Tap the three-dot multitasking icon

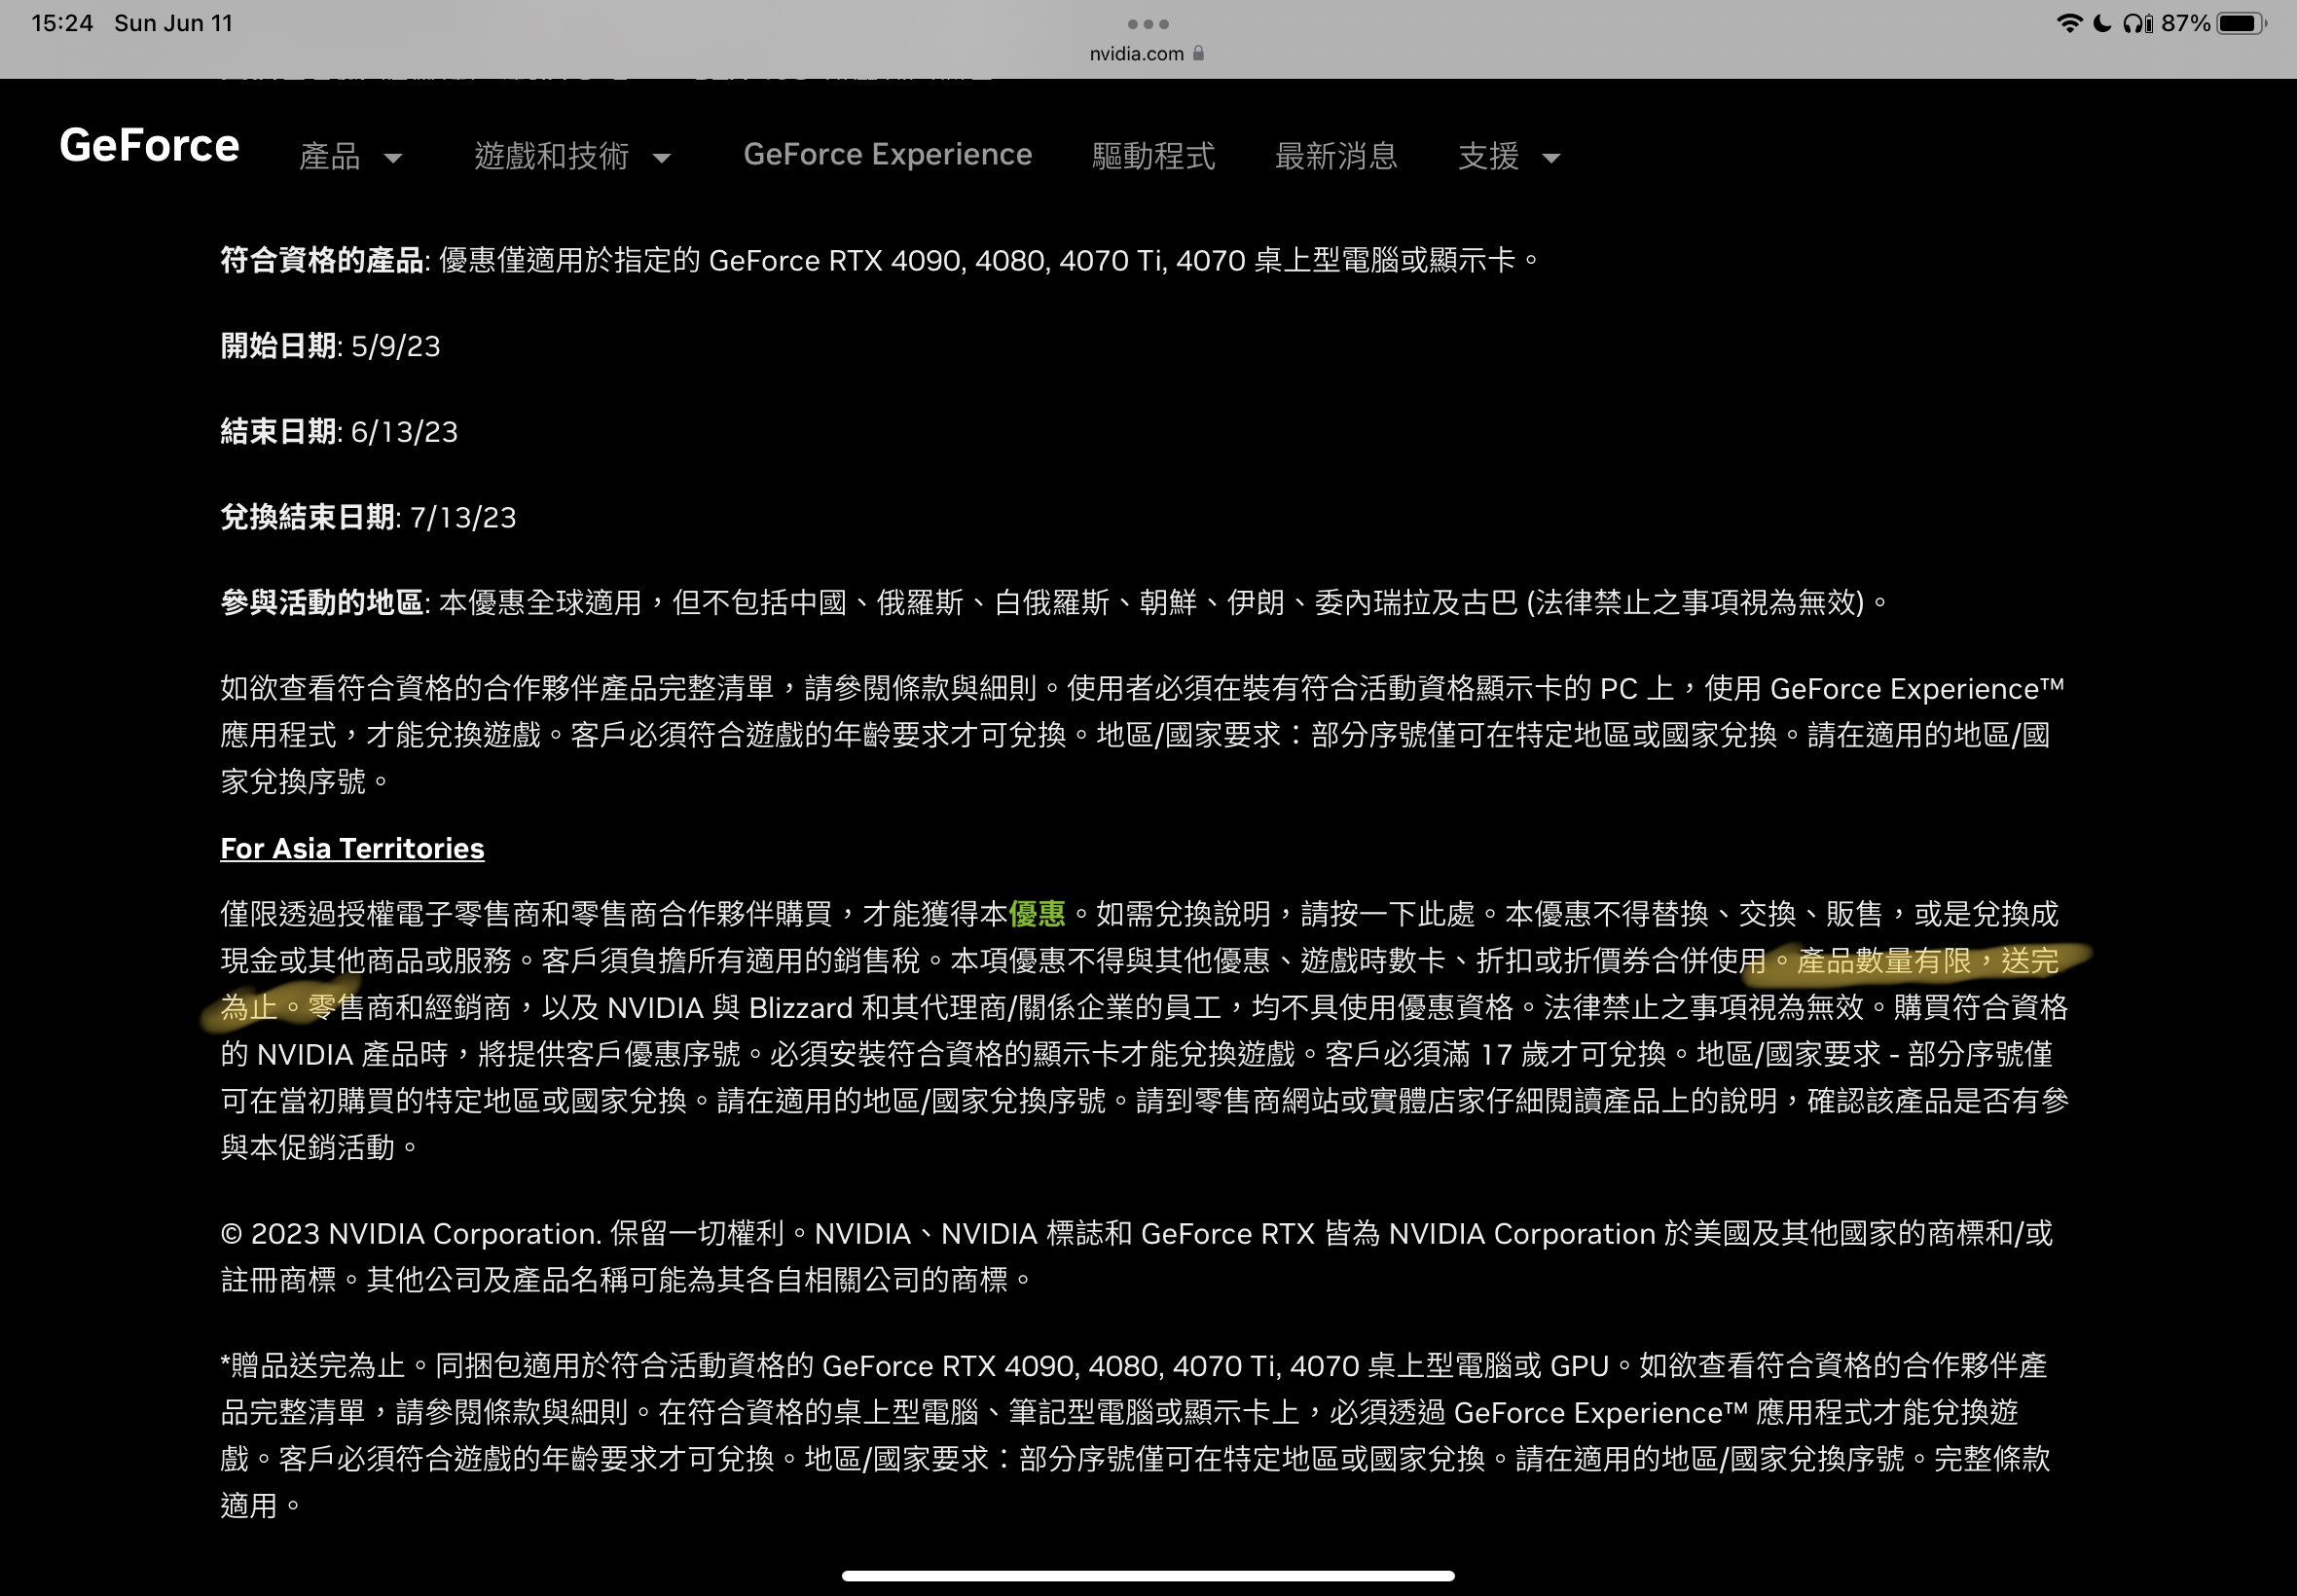pos(1148,24)
